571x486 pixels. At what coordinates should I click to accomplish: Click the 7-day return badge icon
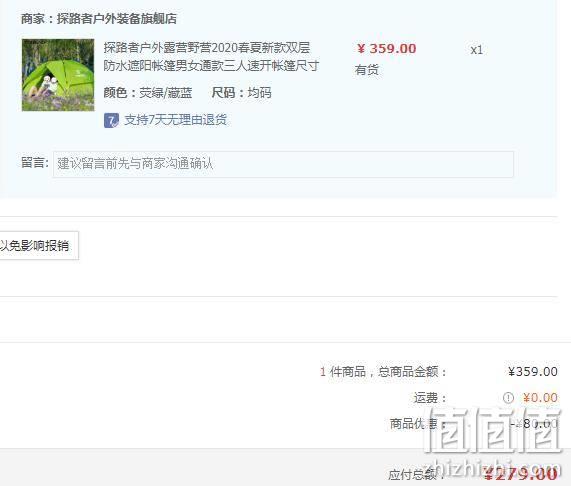(x=111, y=120)
